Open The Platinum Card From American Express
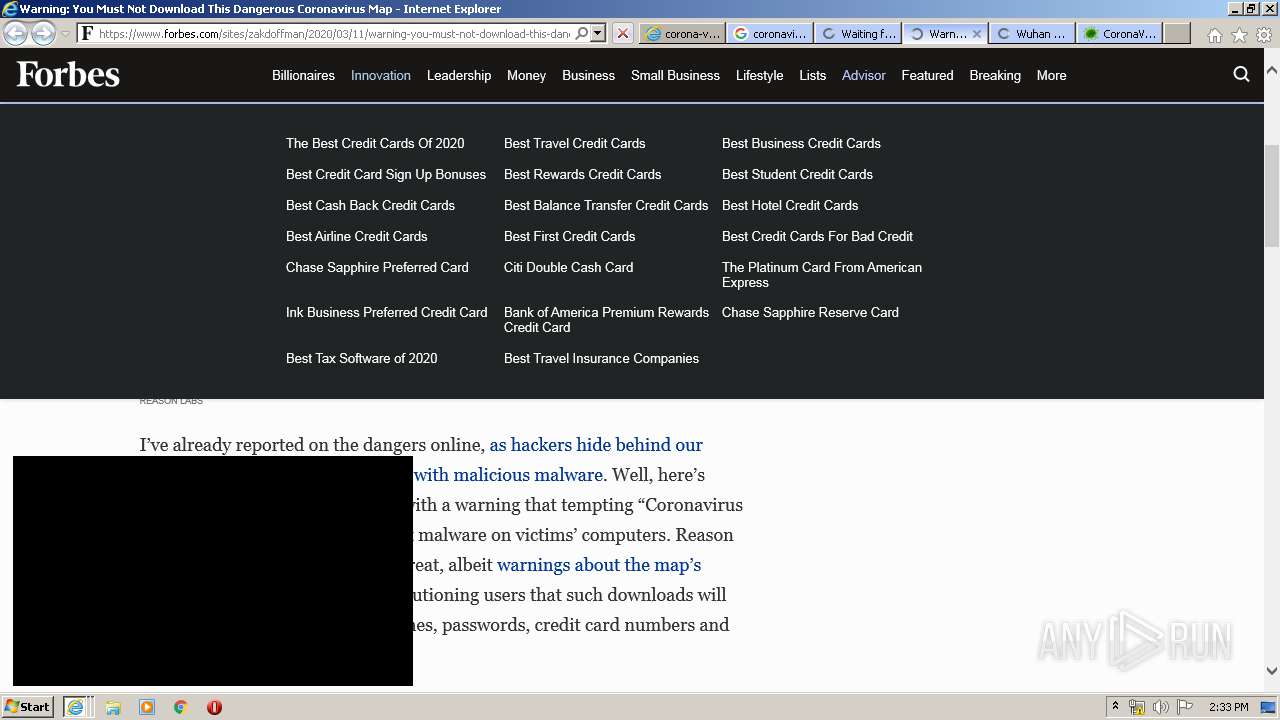 click(x=822, y=274)
